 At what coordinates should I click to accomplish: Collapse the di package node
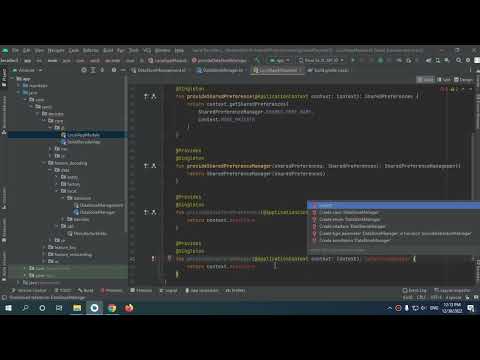click(x=51, y=128)
